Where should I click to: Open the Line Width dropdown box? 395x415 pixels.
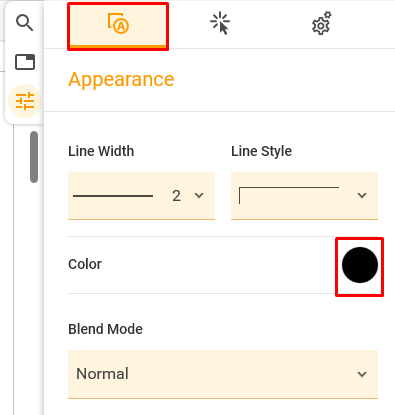tap(141, 196)
